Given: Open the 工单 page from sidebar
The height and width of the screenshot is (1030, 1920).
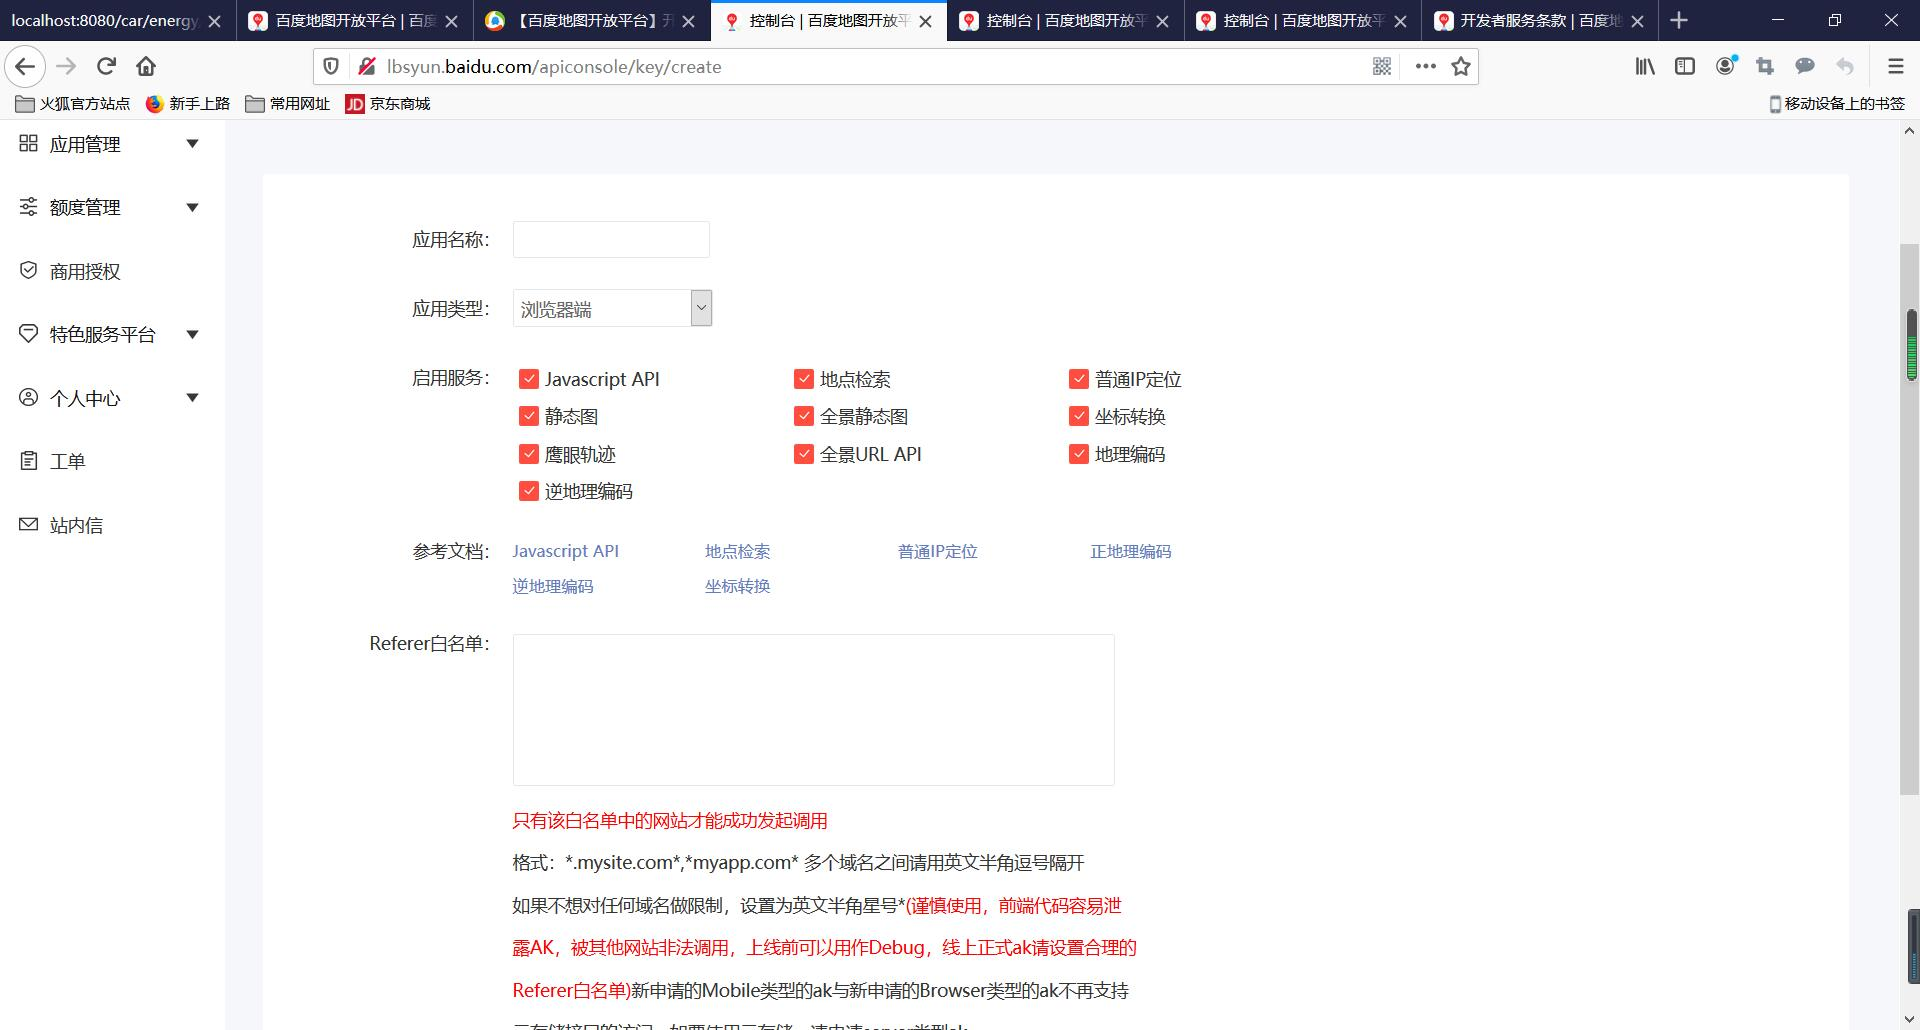Looking at the screenshot, I should pyautogui.click(x=67, y=460).
